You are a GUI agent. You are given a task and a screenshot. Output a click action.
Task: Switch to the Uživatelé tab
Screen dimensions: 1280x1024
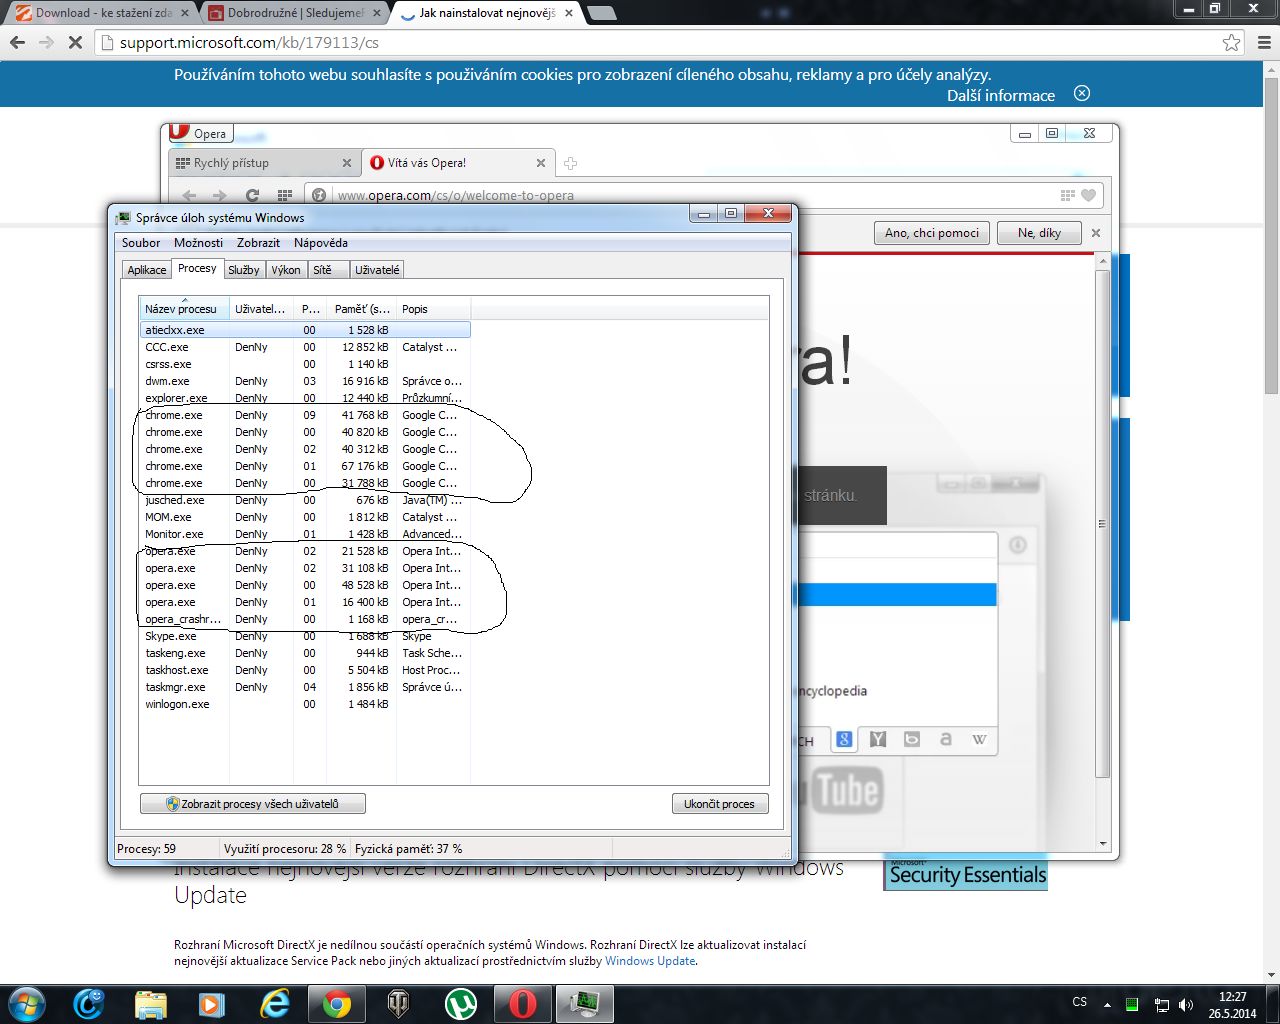tap(377, 270)
